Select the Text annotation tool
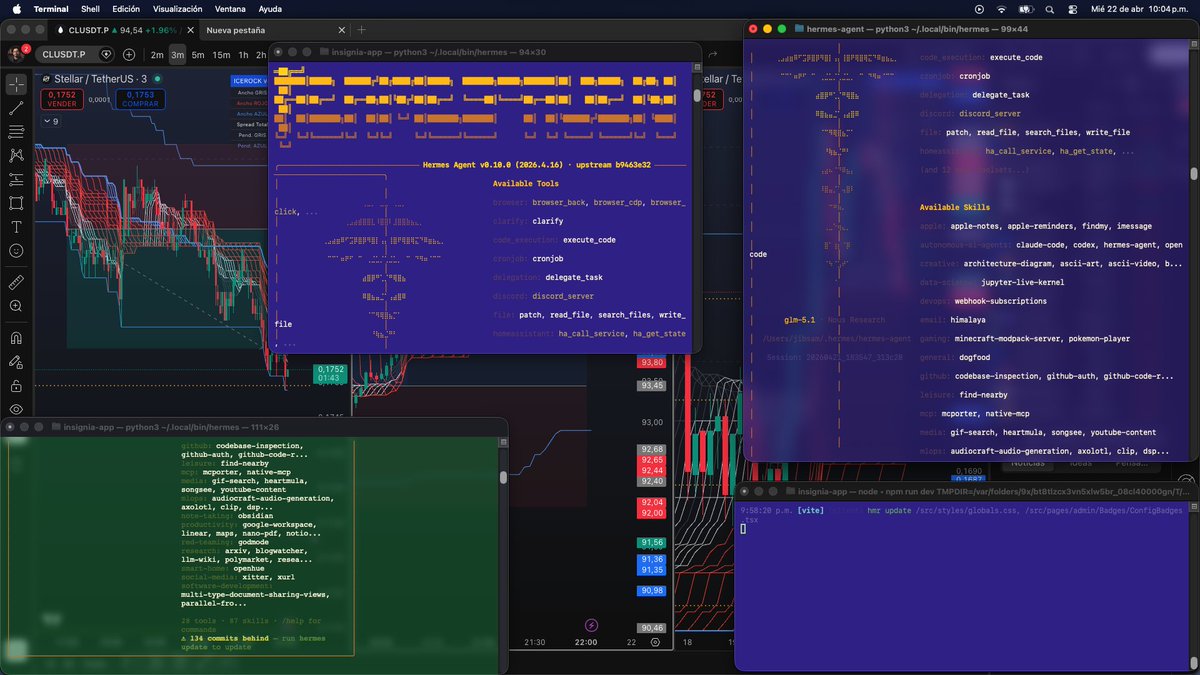Viewport: 1200px width, 675px height. coord(16,227)
